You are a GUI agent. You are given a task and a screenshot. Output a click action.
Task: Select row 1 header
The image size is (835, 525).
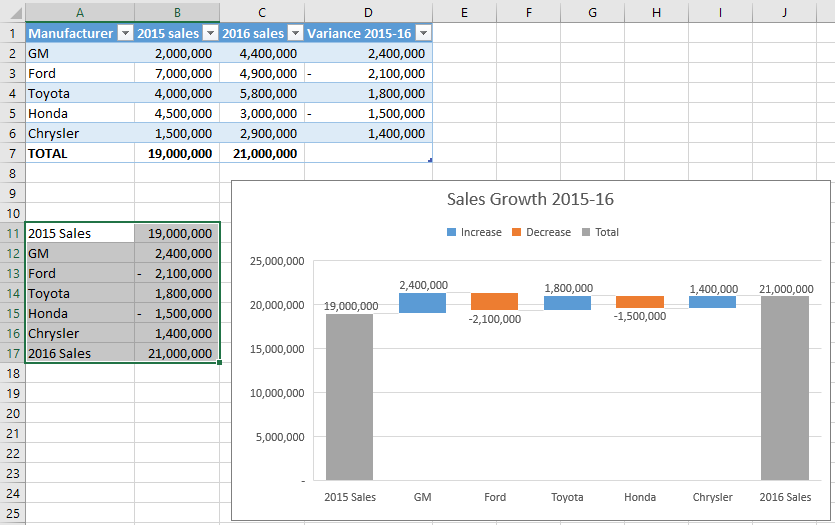tap(12, 34)
